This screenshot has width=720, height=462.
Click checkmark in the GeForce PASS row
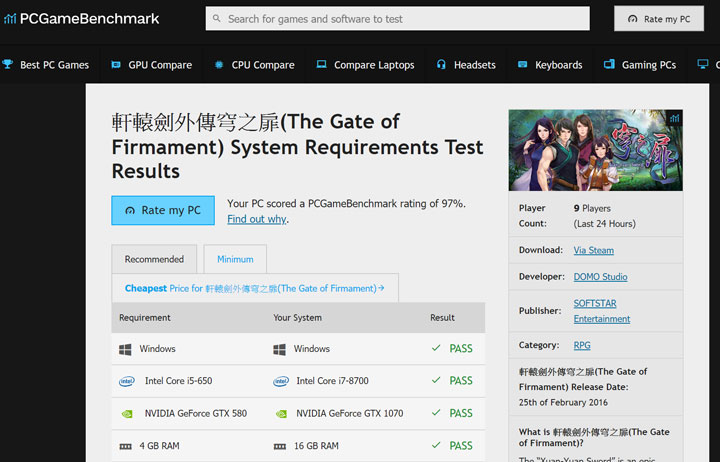point(436,412)
